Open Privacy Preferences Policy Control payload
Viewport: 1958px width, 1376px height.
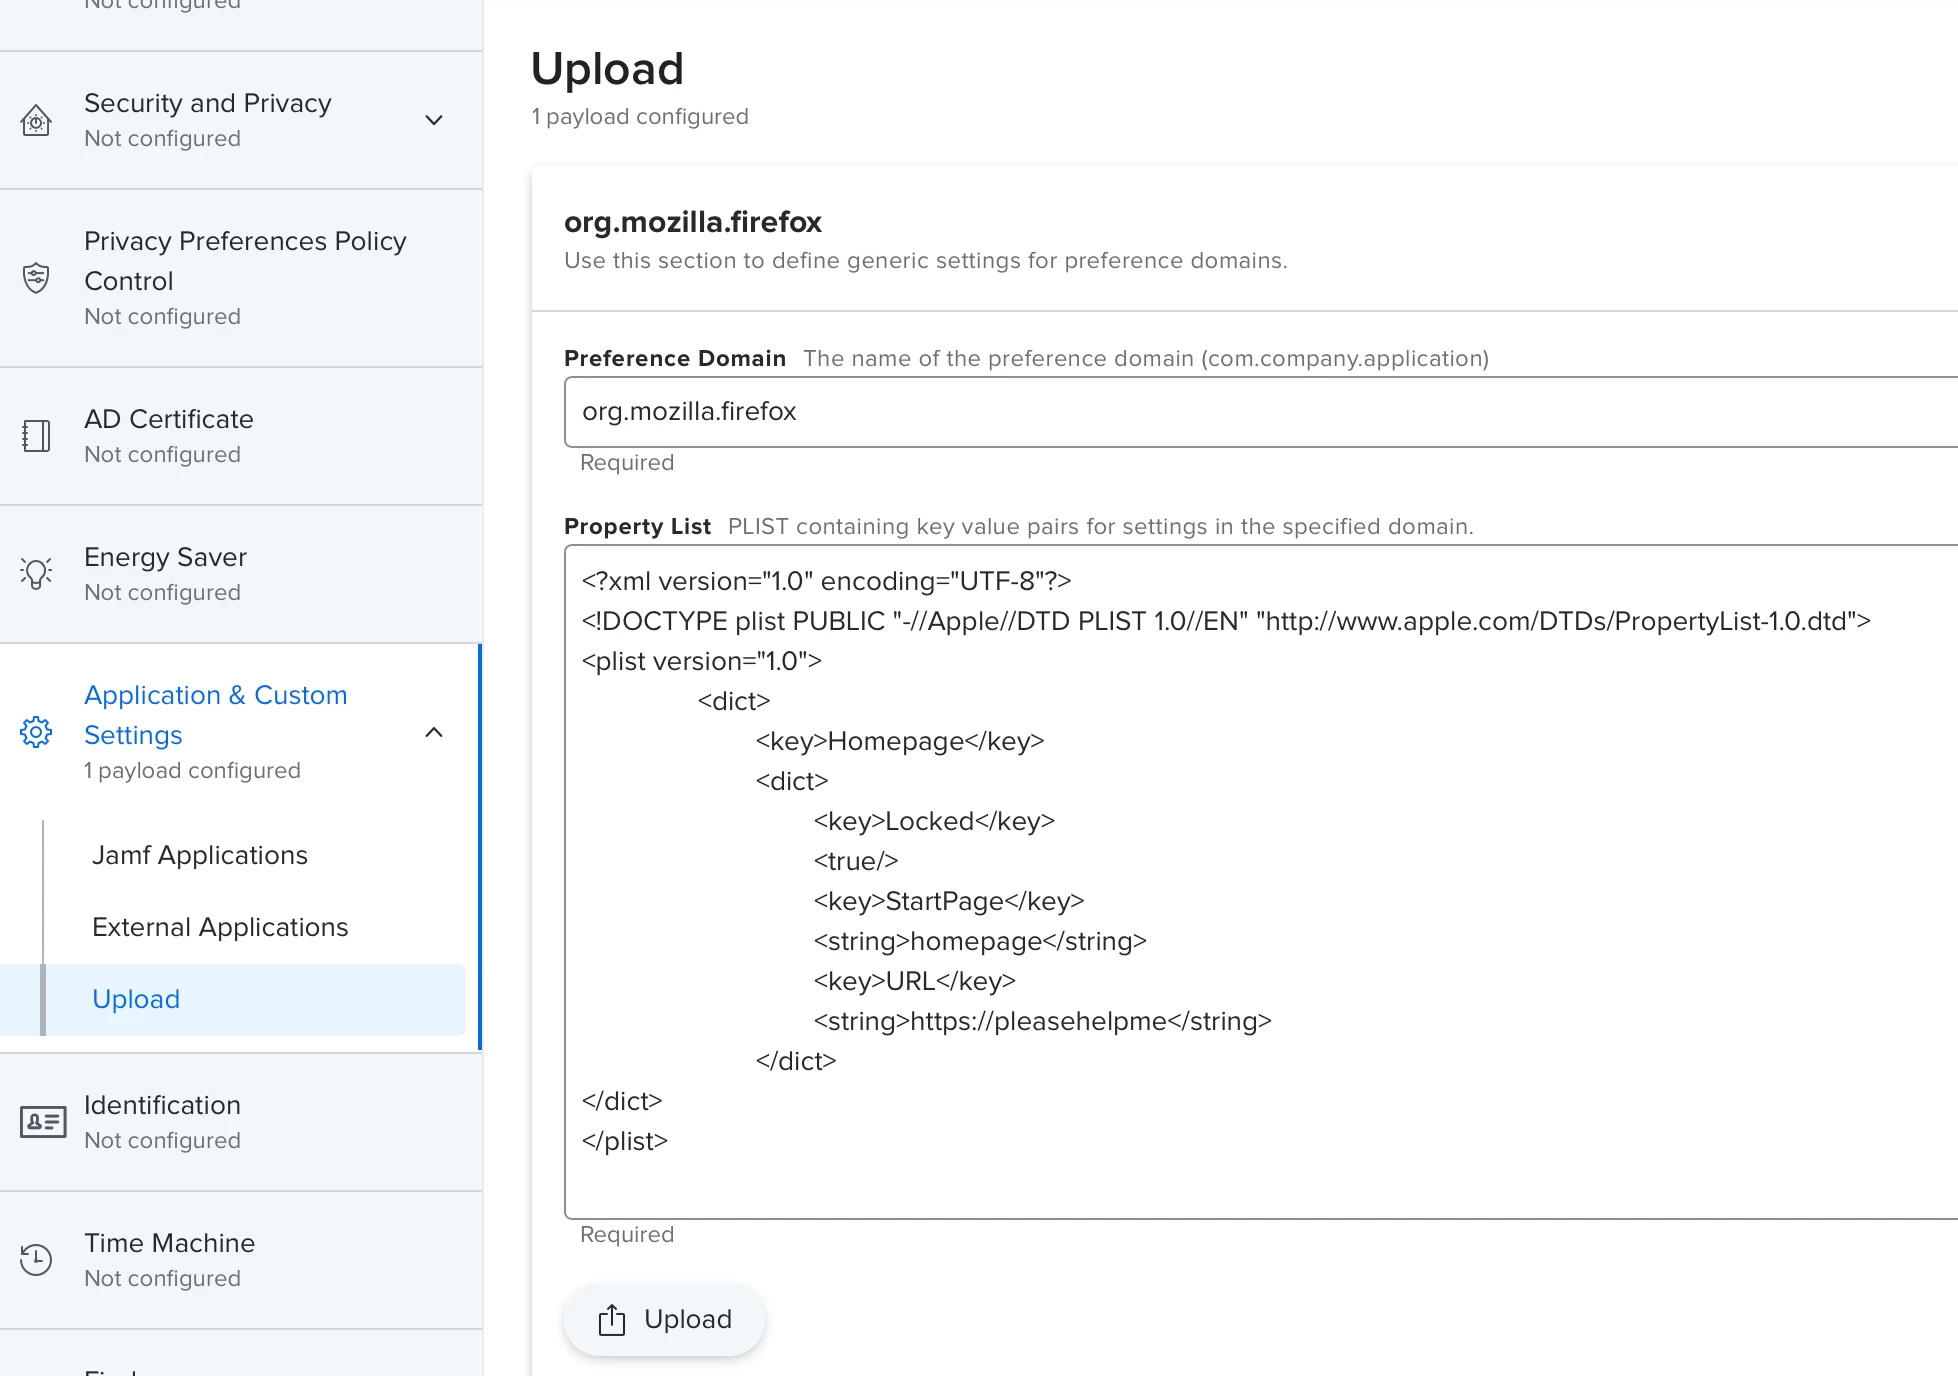coord(241,278)
